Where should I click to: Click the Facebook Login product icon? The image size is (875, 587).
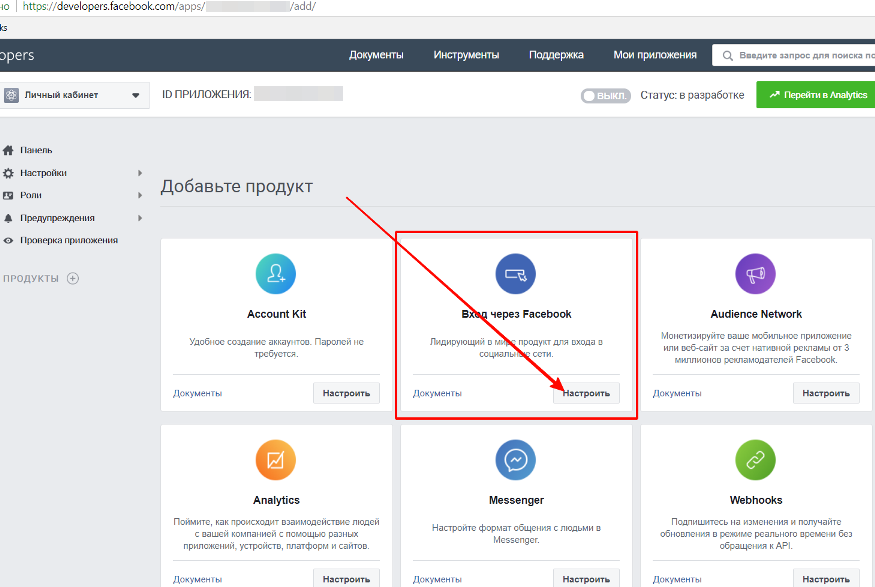[516, 273]
